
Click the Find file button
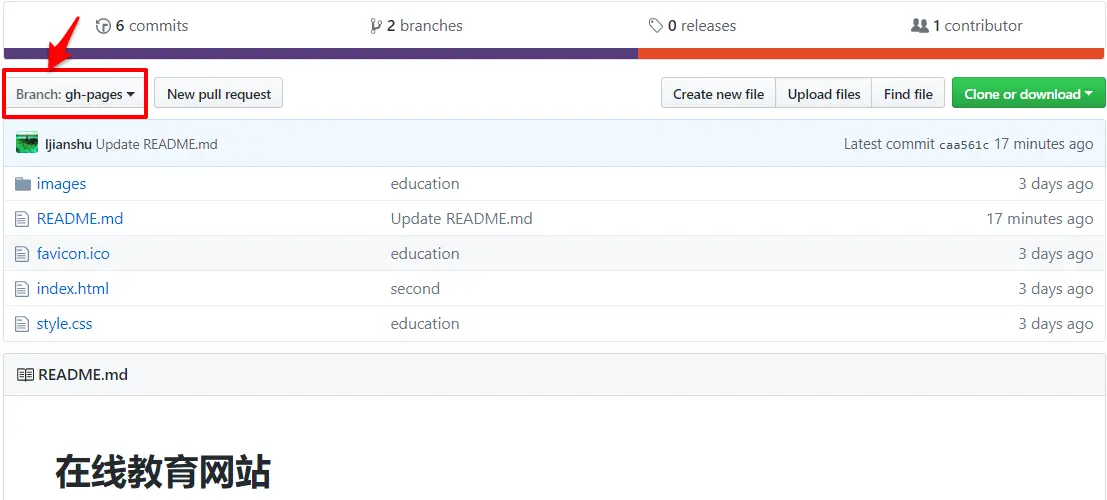[x=908, y=93]
